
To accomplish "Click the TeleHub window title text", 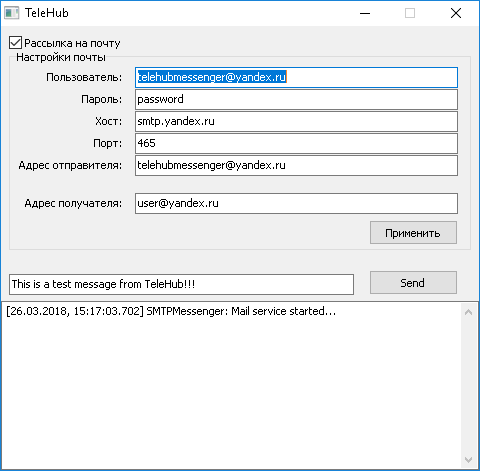I will coord(47,13).
